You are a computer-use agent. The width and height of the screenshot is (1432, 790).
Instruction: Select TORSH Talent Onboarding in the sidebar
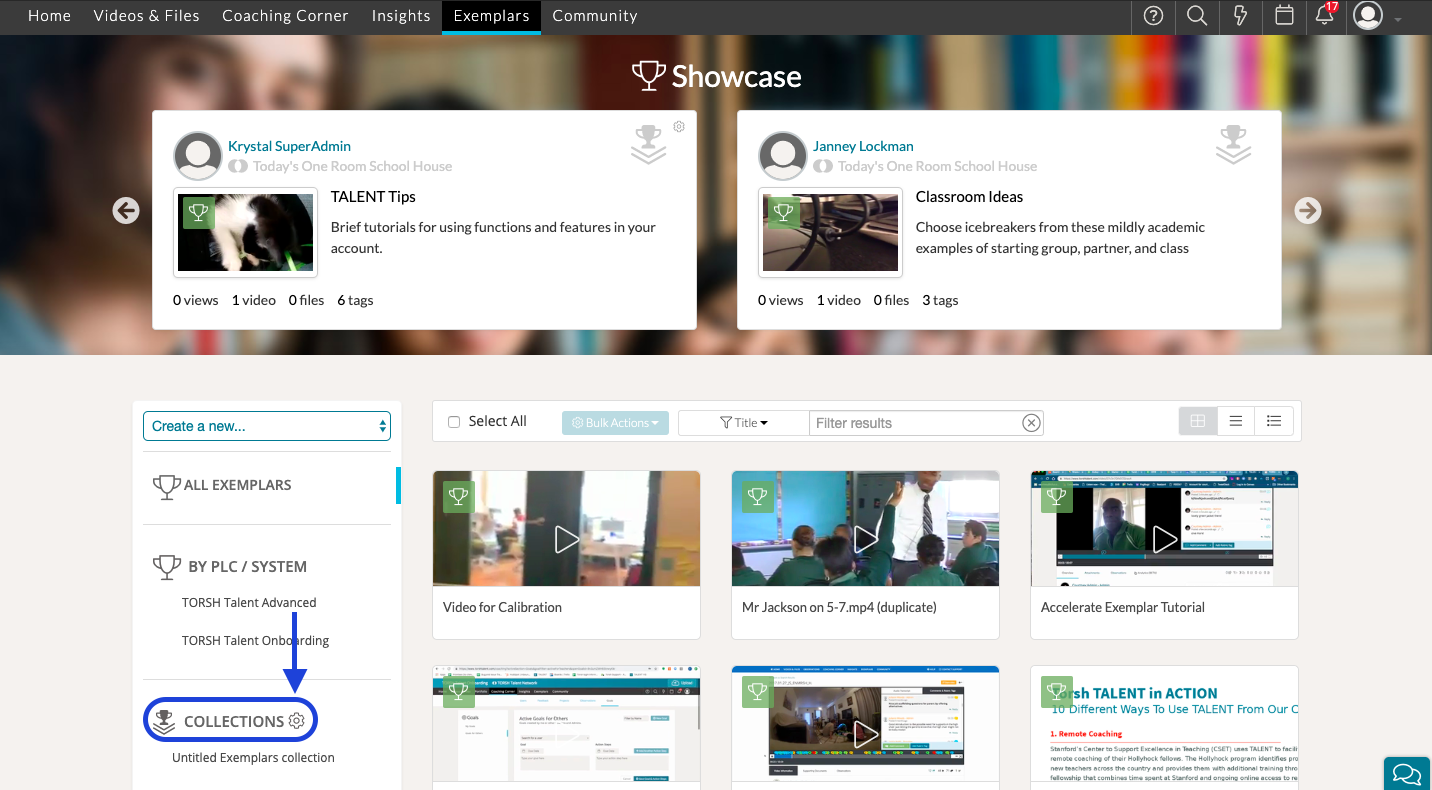[x=255, y=640]
